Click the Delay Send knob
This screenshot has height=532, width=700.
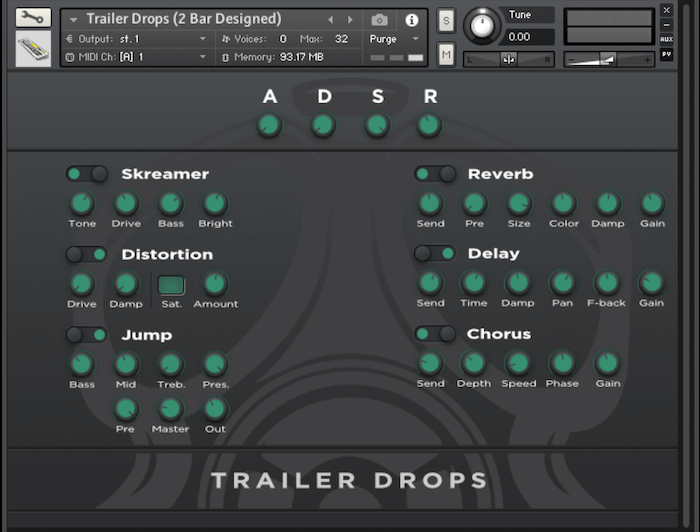pos(430,283)
